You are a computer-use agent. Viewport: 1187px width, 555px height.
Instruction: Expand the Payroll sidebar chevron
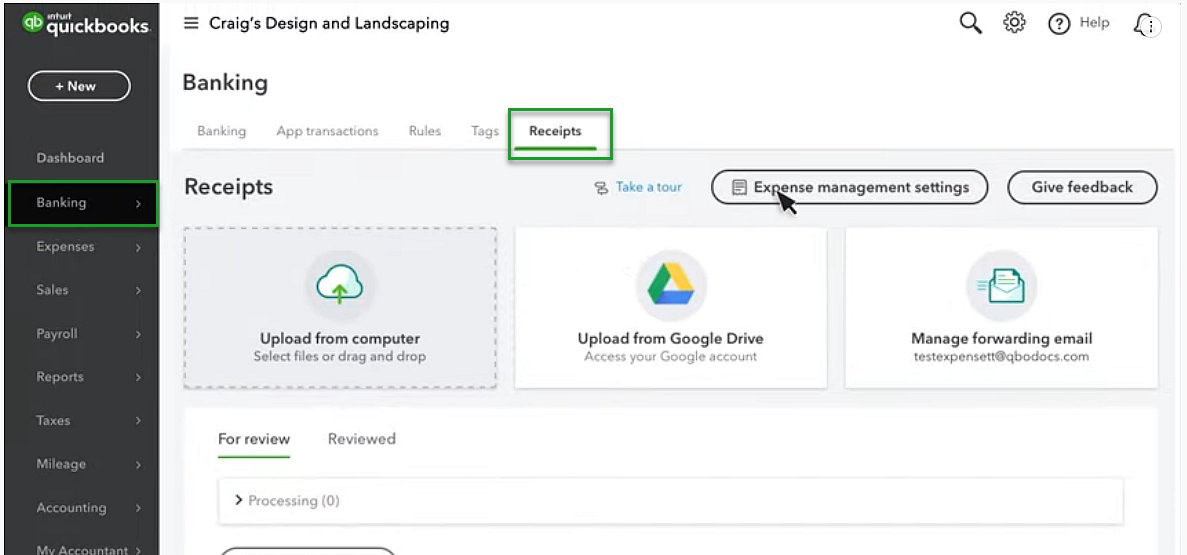coord(139,335)
